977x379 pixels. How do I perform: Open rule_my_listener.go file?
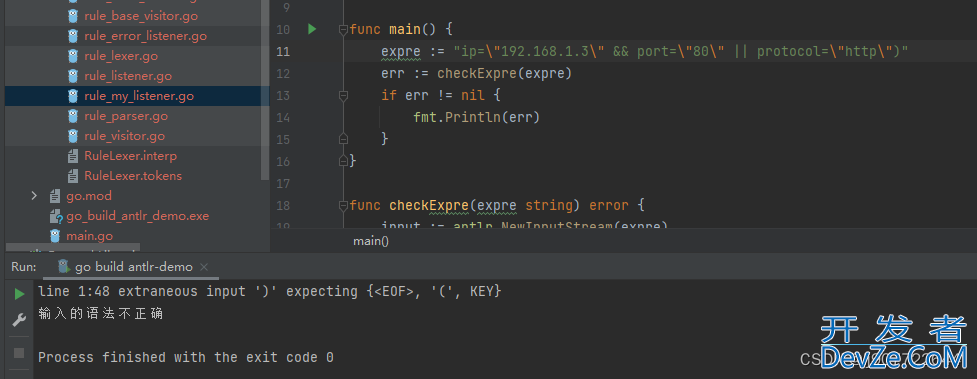click(x=138, y=96)
